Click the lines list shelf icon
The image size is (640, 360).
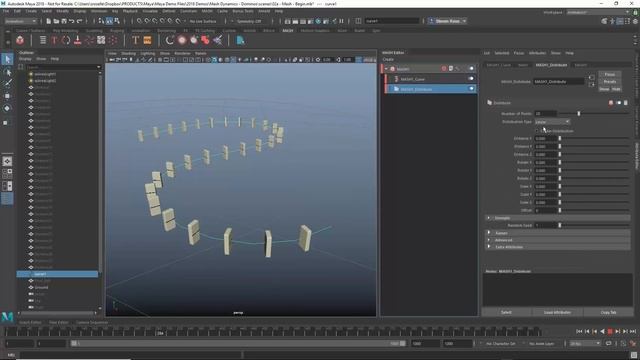coord(42,40)
